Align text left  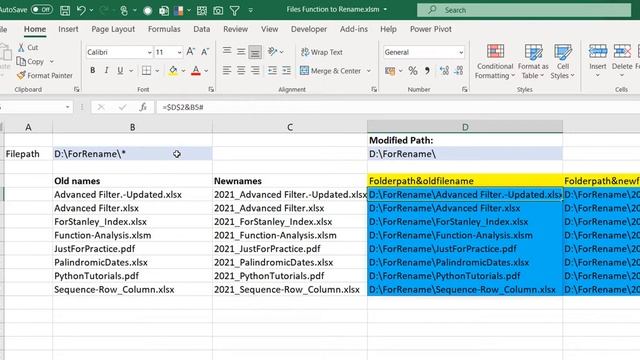(227, 71)
